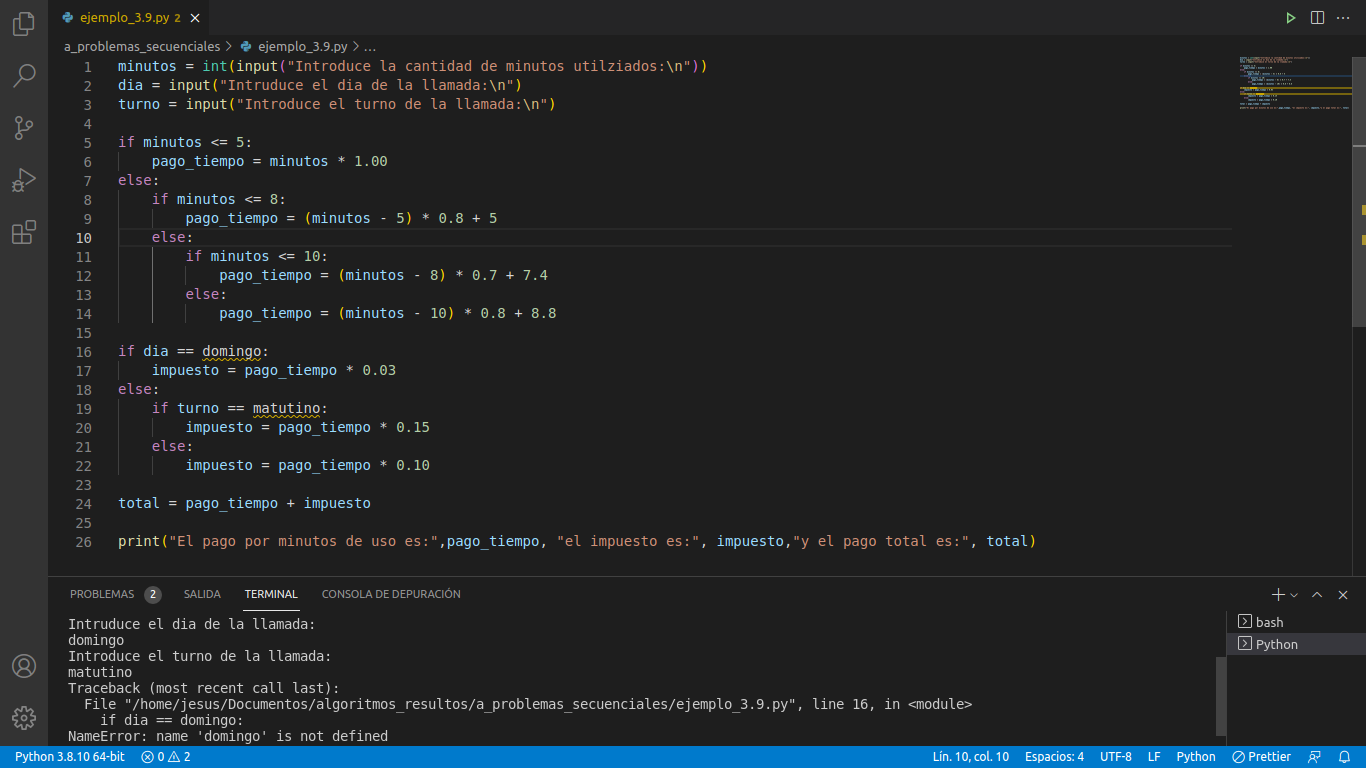Change language mode Python in status bar
The width and height of the screenshot is (1366, 768).
tap(1196, 757)
